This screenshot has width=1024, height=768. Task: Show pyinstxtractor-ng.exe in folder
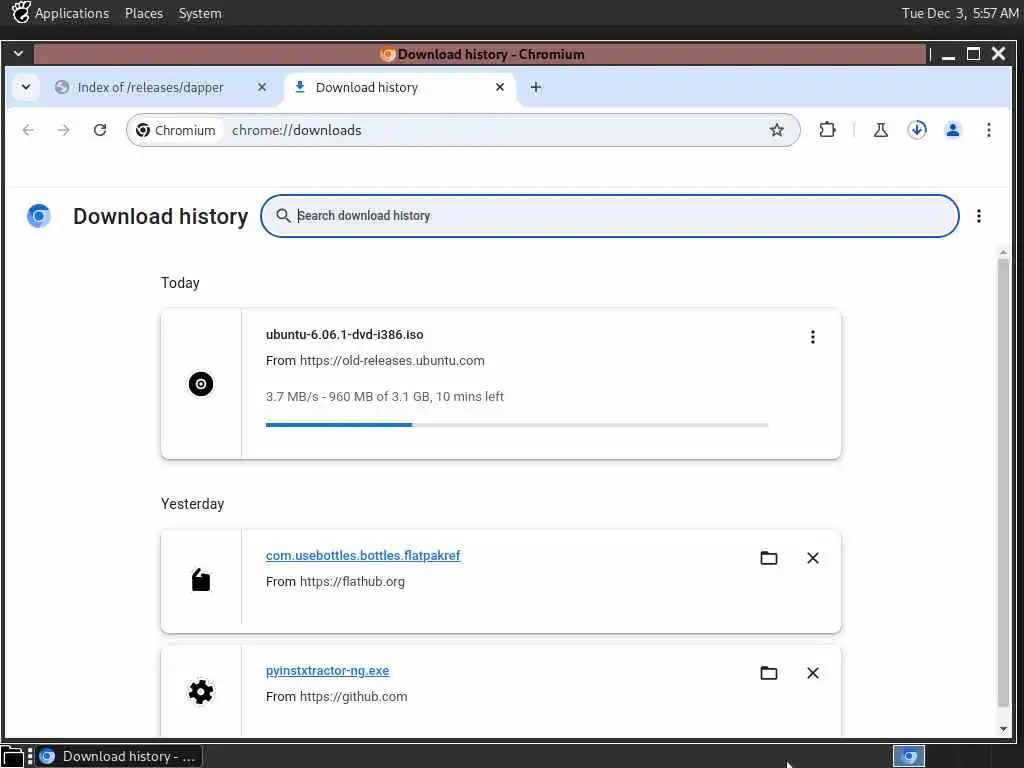click(x=769, y=673)
